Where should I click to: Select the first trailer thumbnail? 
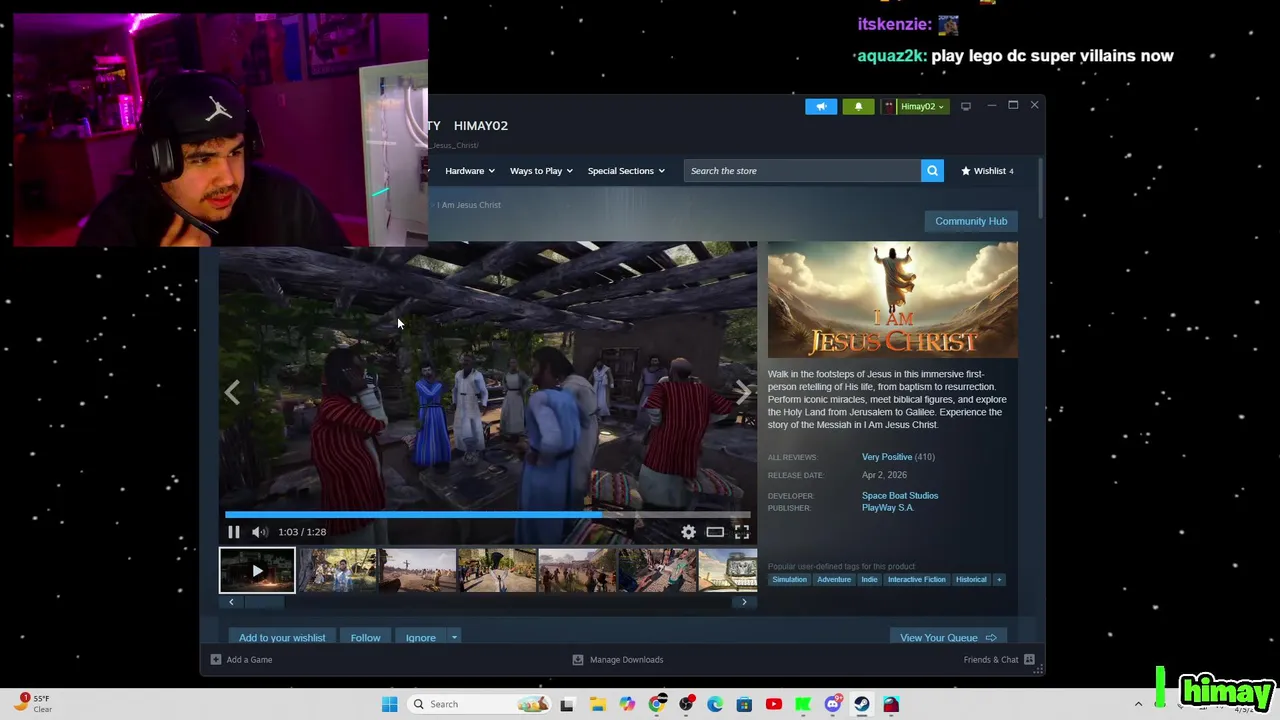click(x=257, y=571)
